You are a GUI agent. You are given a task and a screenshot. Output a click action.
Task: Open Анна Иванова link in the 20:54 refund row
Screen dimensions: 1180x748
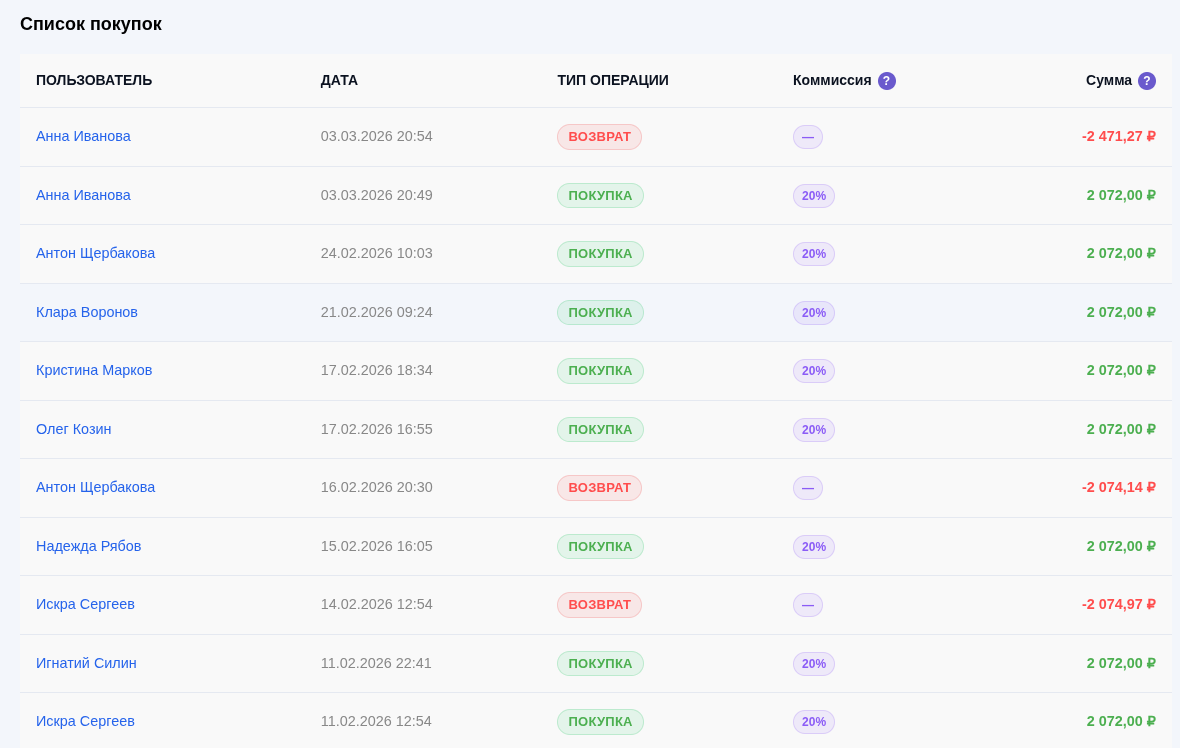[83, 136]
